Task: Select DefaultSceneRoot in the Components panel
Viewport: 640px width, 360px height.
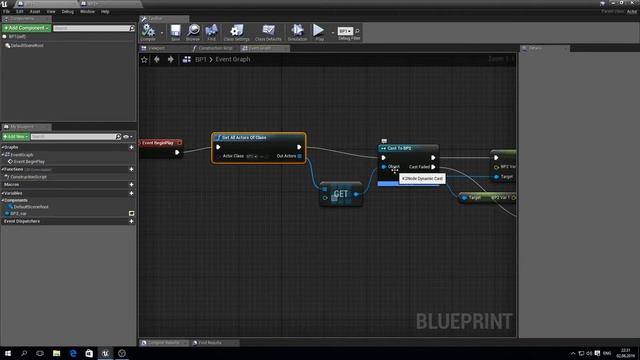Action: point(27,45)
